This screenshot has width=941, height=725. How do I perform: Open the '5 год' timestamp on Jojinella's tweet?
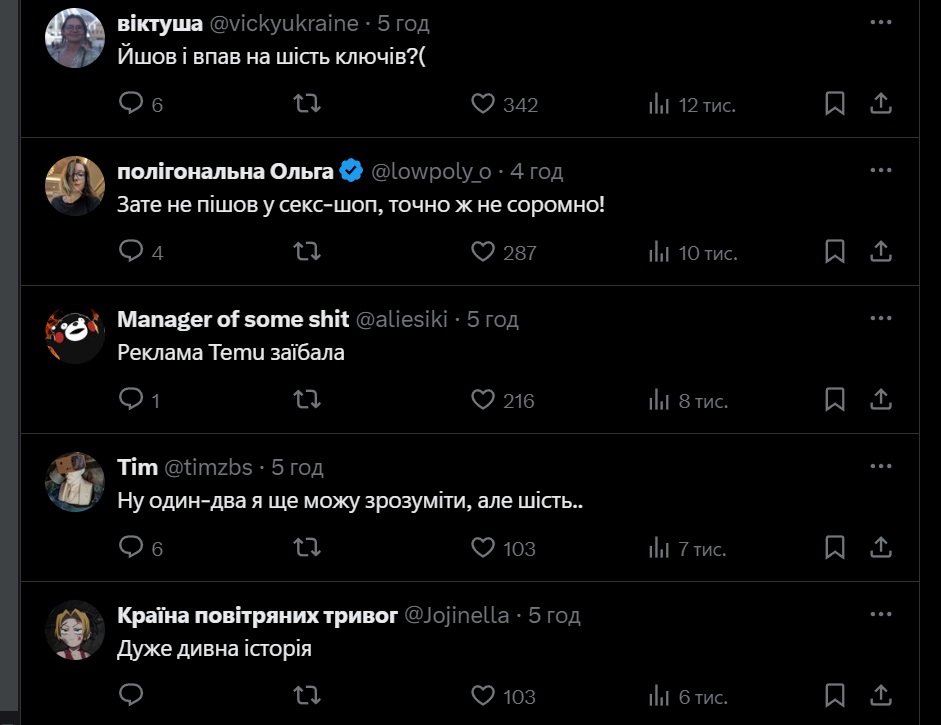pyautogui.click(x=554, y=615)
